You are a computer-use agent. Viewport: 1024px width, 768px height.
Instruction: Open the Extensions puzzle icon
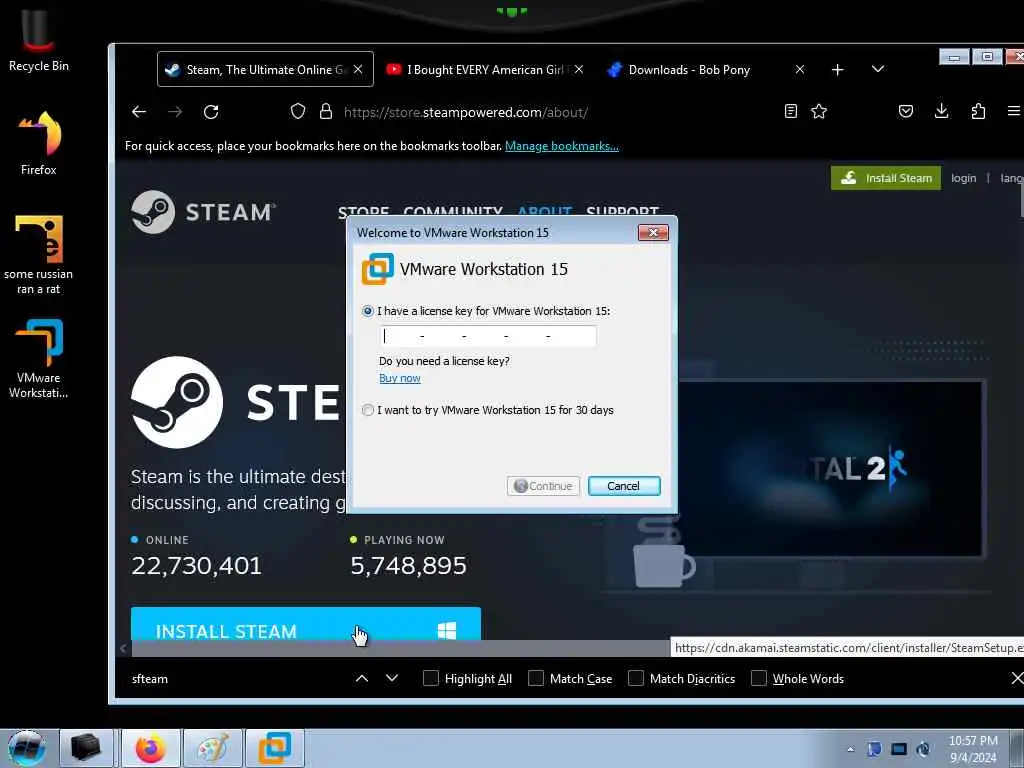tap(978, 112)
